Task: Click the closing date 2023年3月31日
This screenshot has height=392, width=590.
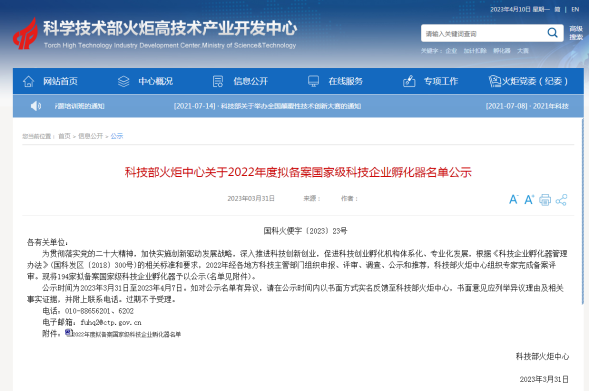Action: (544, 379)
